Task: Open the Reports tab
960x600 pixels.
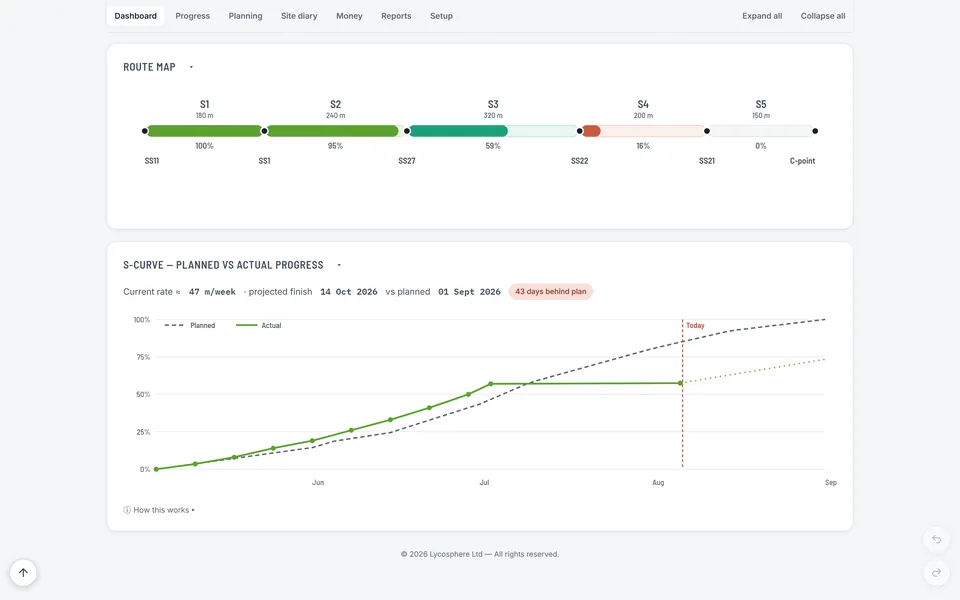Action: pyautogui.click(x=396, y=16)
